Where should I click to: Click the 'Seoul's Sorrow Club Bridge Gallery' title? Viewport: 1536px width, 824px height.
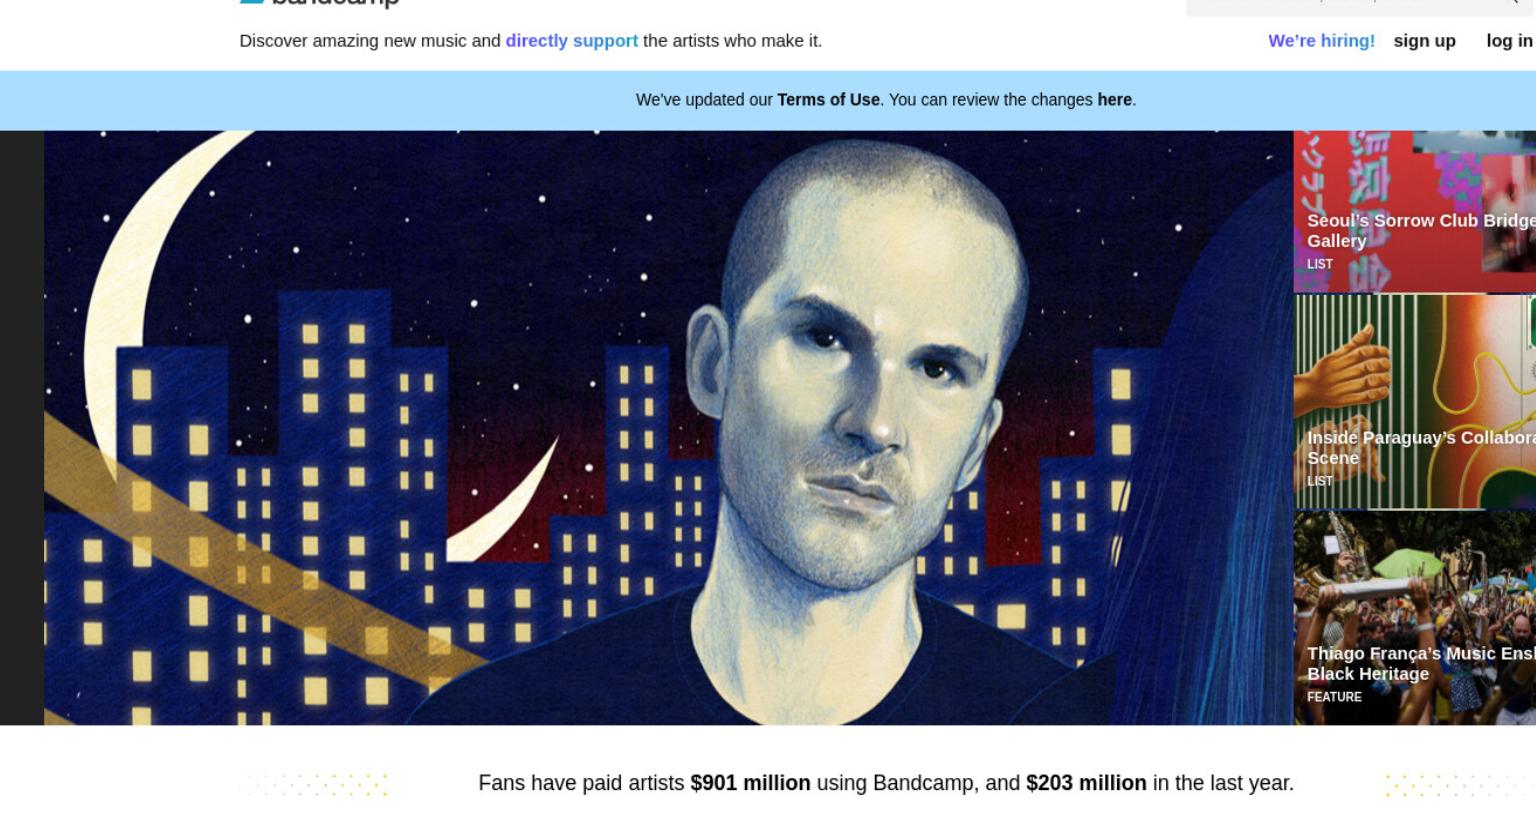click(1421, 231)
